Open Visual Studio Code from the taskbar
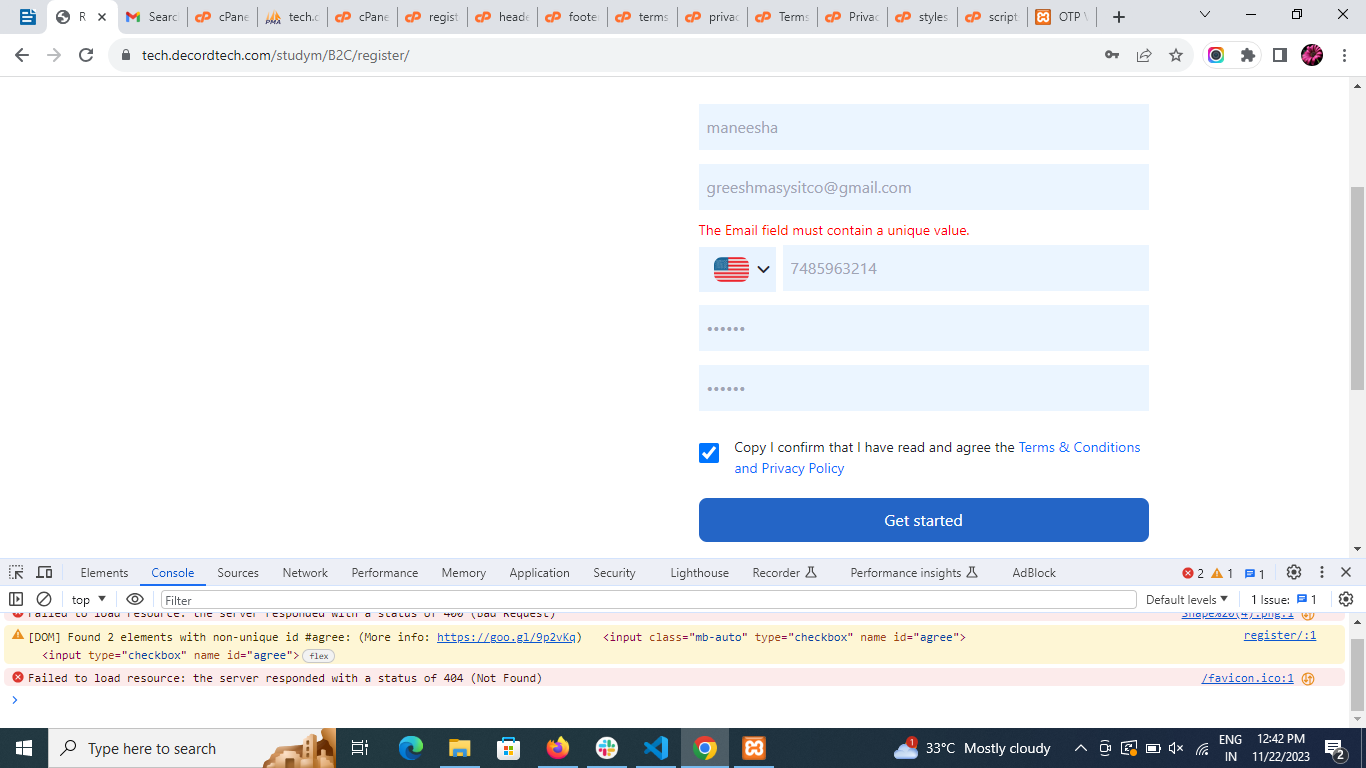 pos(655,748)
